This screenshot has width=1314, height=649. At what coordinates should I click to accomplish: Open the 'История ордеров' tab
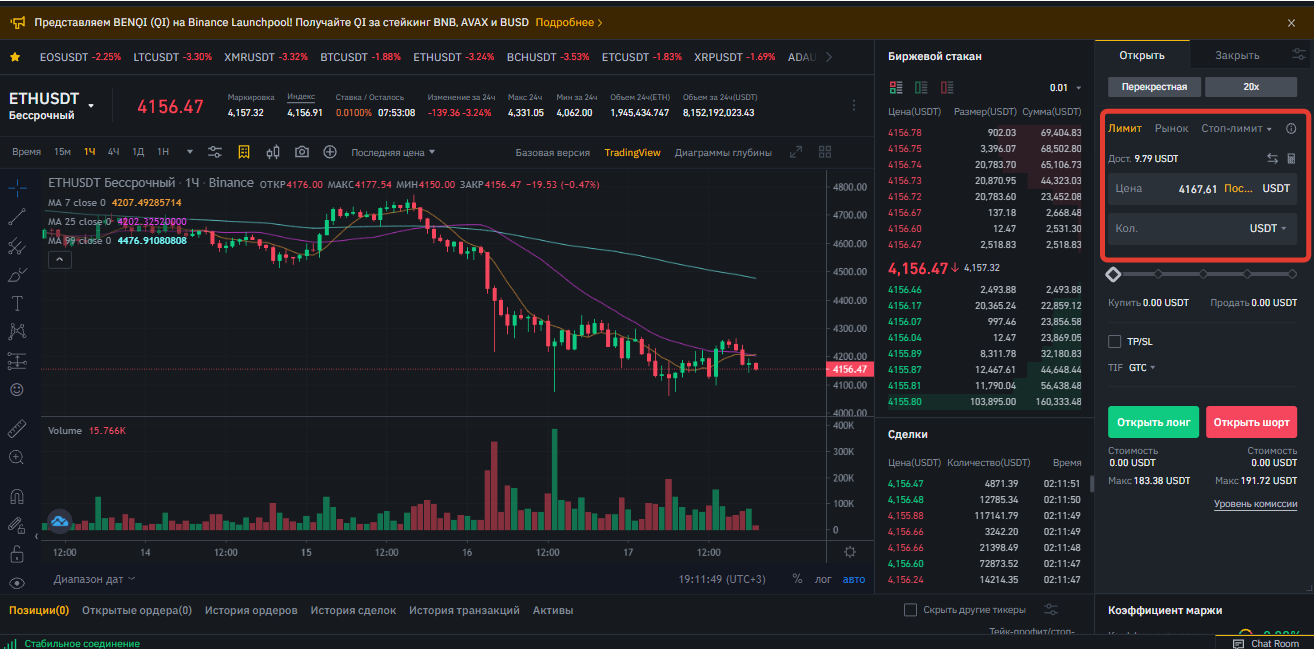251,610
